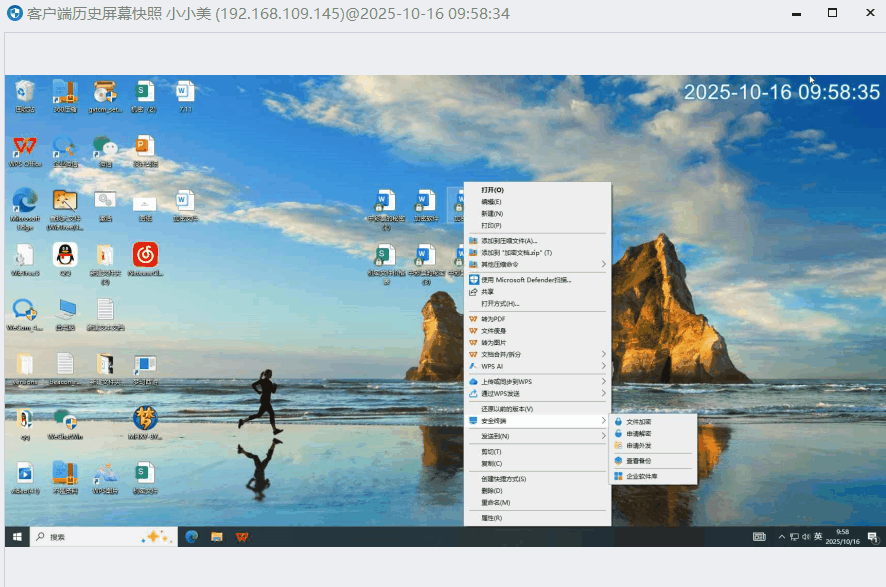This screenshot has width=886, height=587.
Task: Expand the 安全终端 submenu entry
Action: click(537, 421)
